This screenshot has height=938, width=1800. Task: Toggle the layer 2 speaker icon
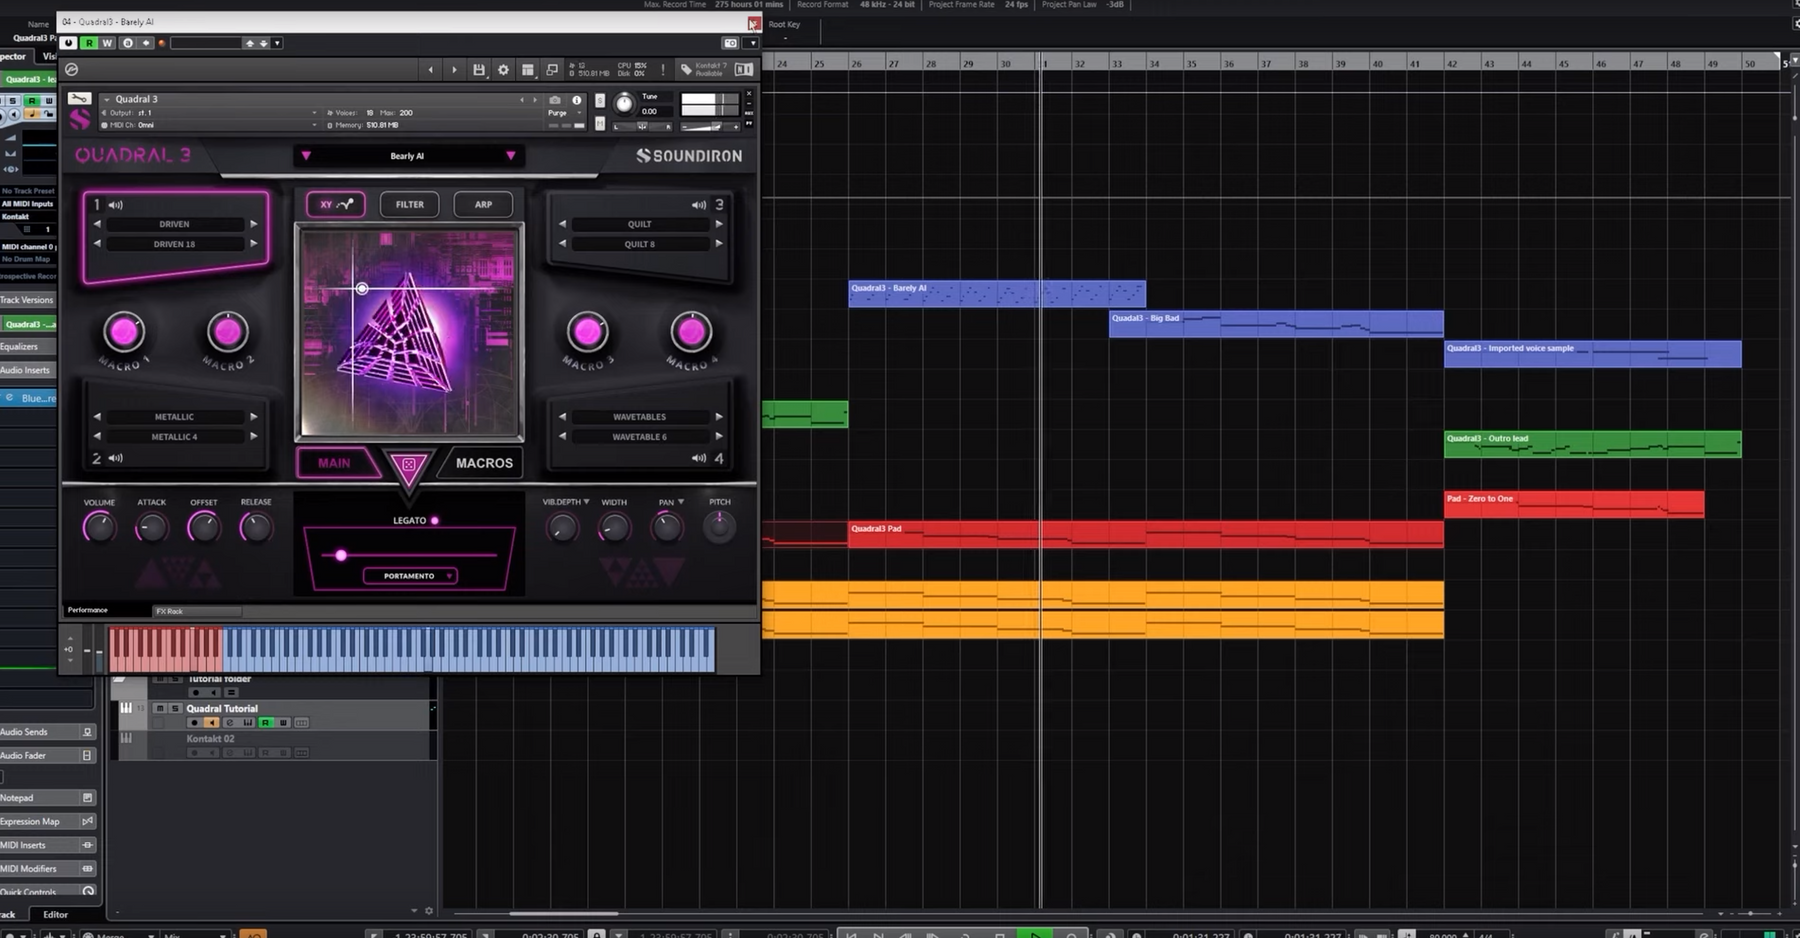[116, 458]
